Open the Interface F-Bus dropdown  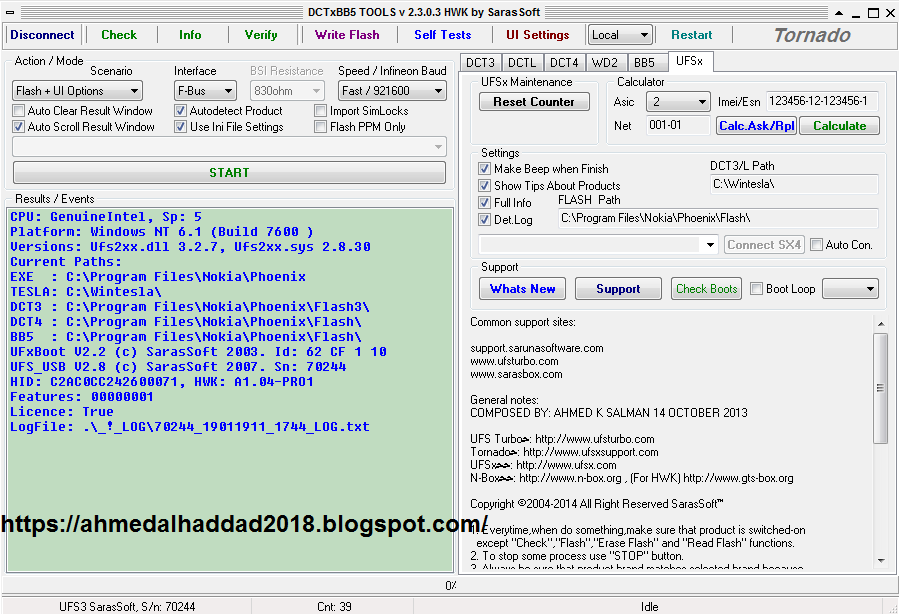(205, 91)
